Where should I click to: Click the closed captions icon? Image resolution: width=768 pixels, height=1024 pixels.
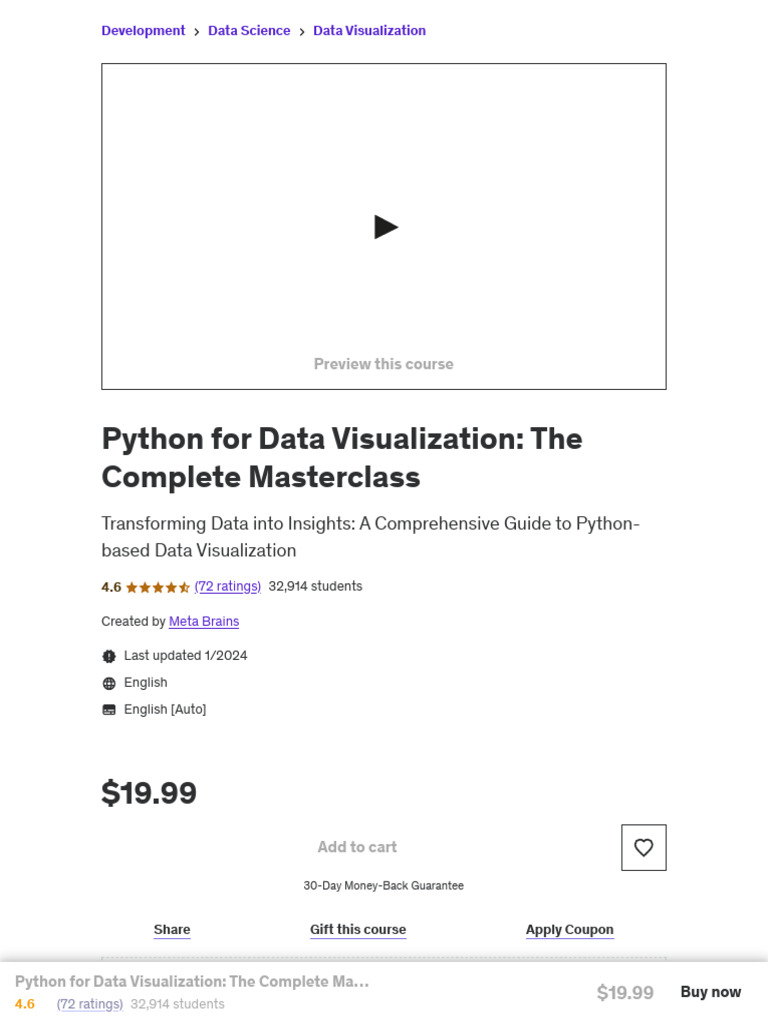[109, 710]
